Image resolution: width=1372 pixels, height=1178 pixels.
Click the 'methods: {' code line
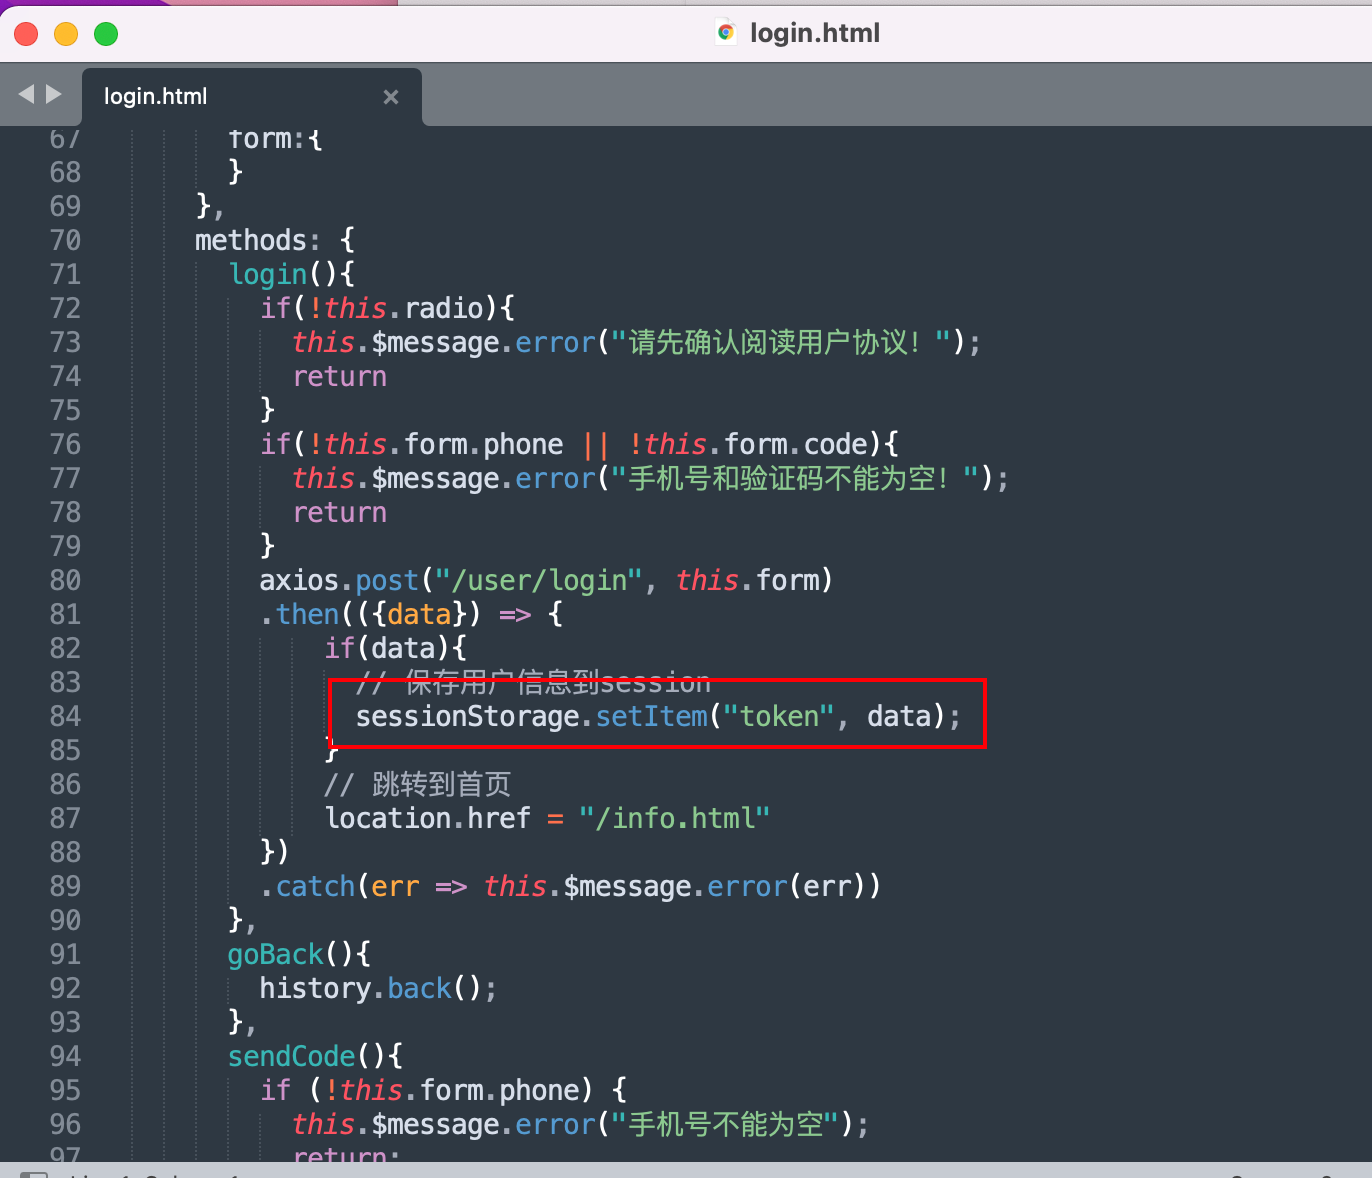(275, 240)
